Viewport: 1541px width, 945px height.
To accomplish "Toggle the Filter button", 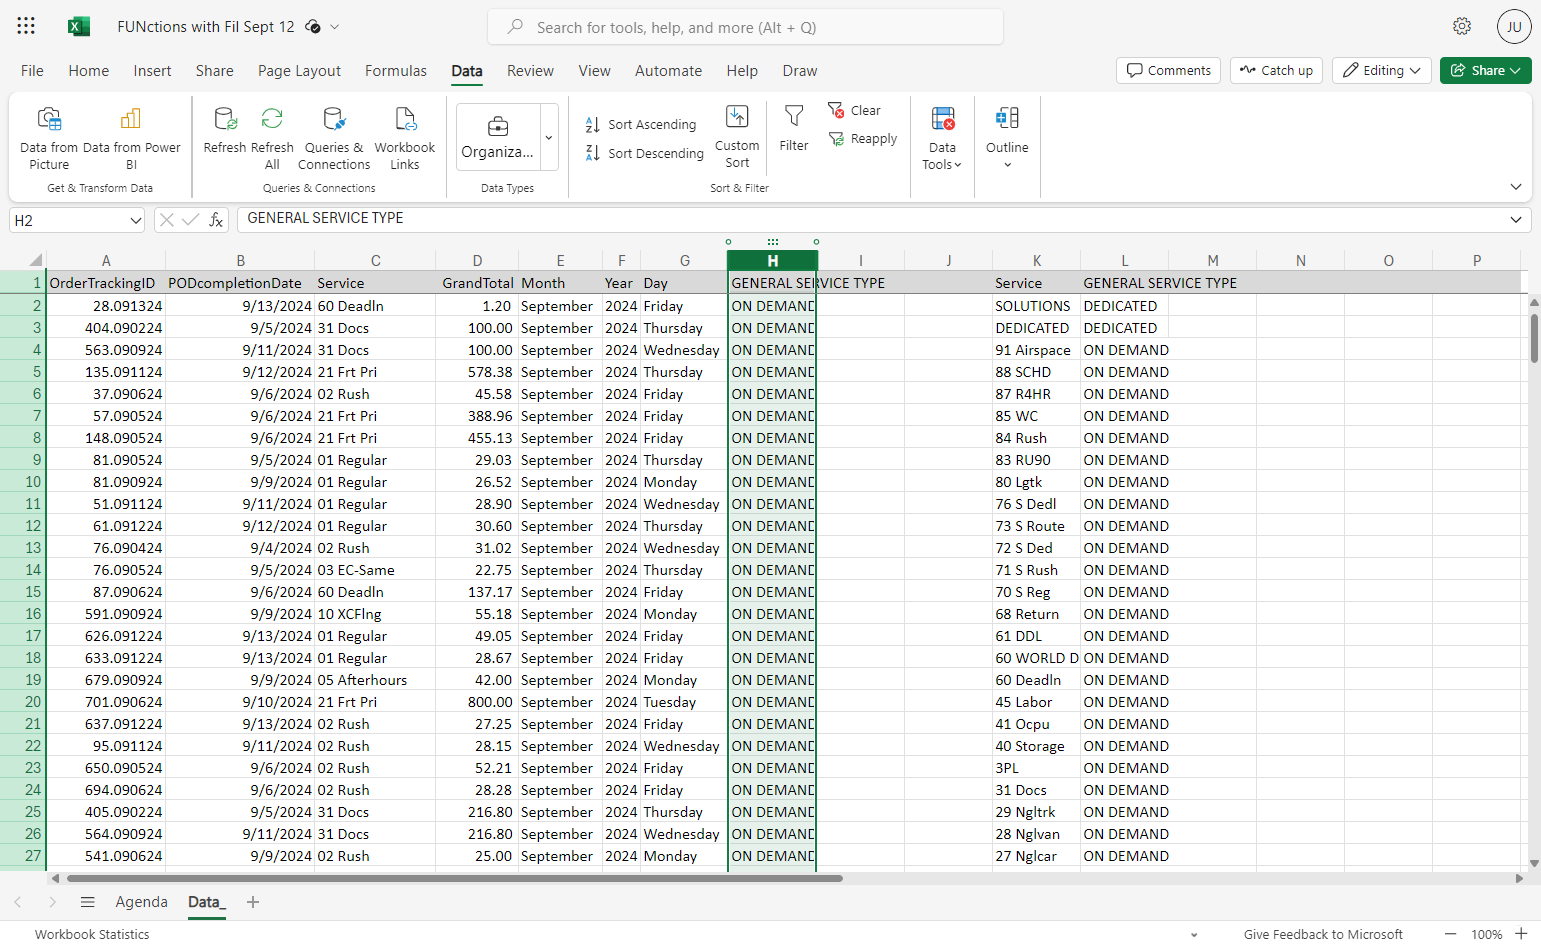I will coord(794,129).
